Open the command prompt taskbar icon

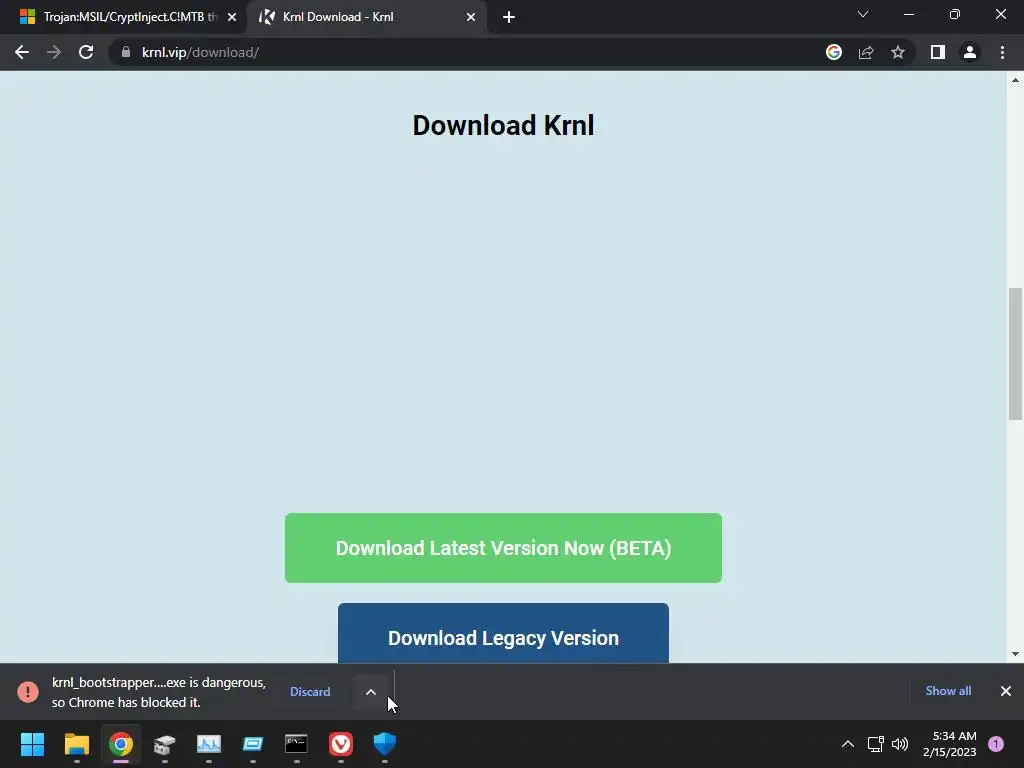click(x=296, y=744)
